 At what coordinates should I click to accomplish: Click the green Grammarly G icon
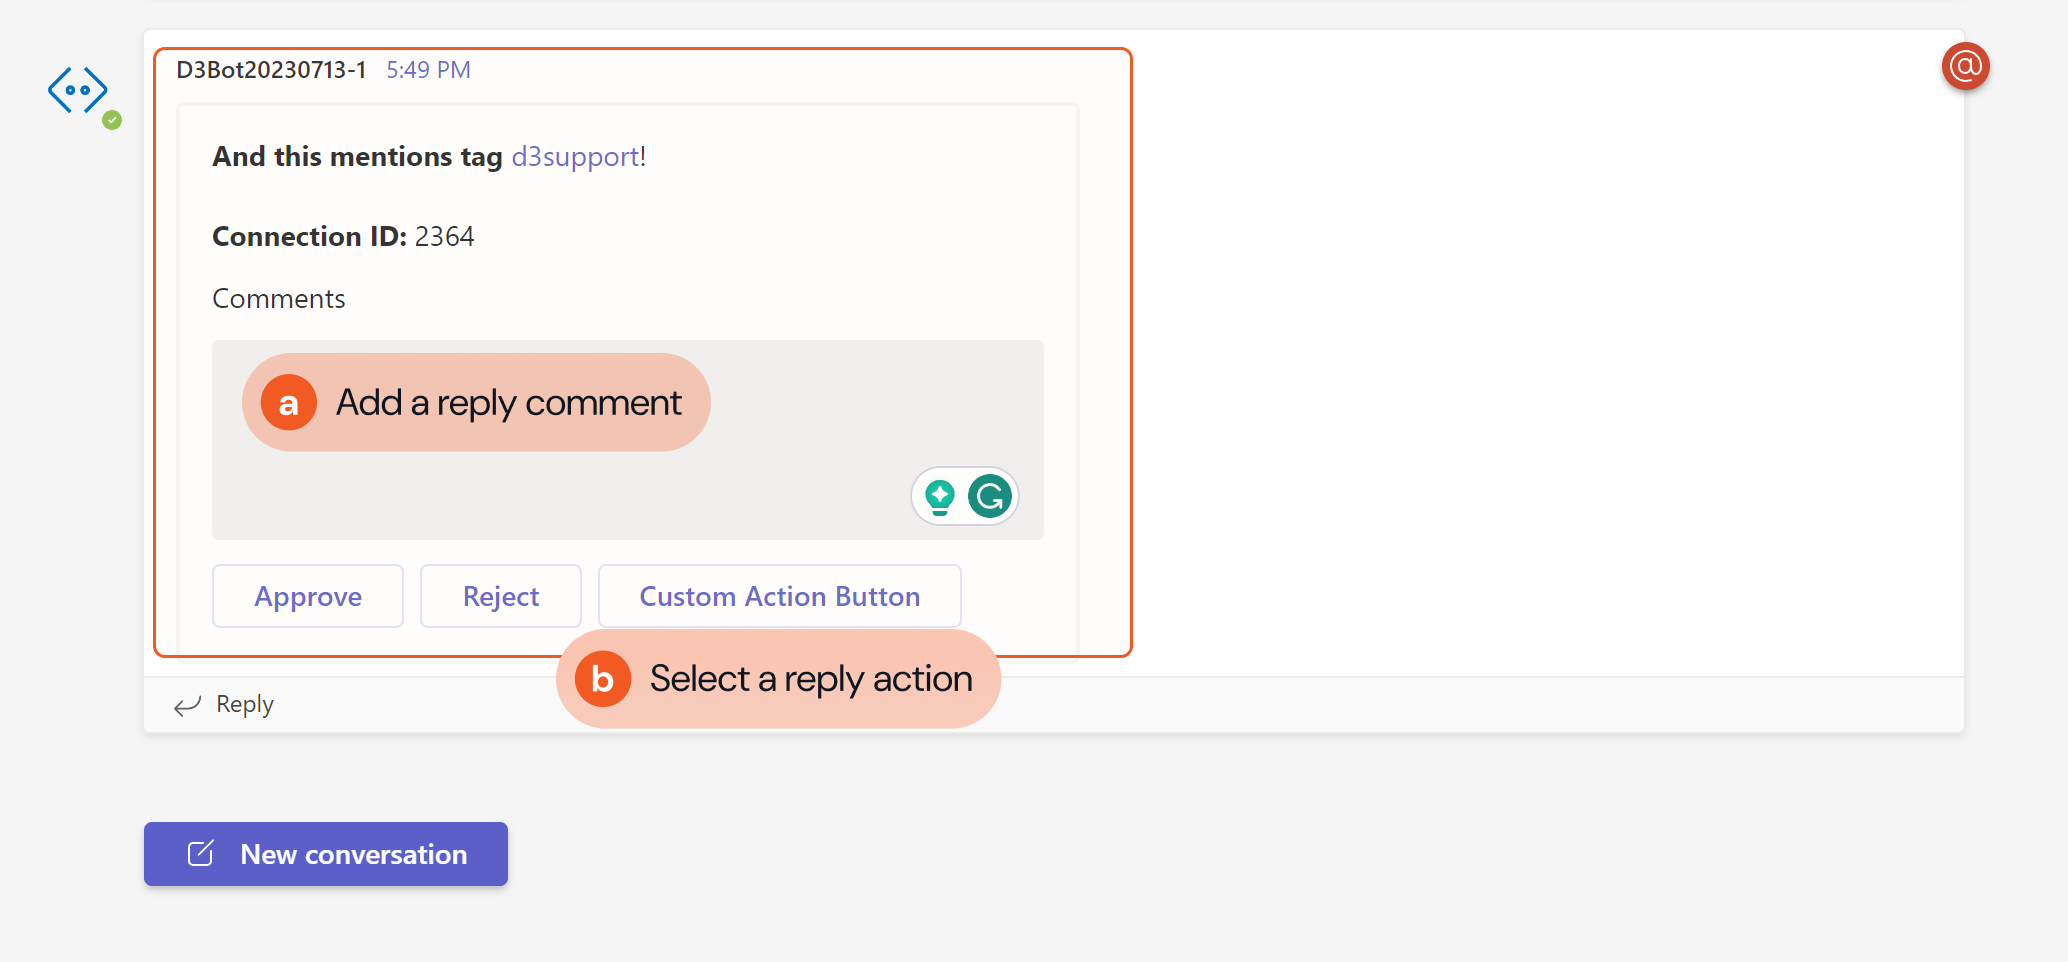coord(990,496)
